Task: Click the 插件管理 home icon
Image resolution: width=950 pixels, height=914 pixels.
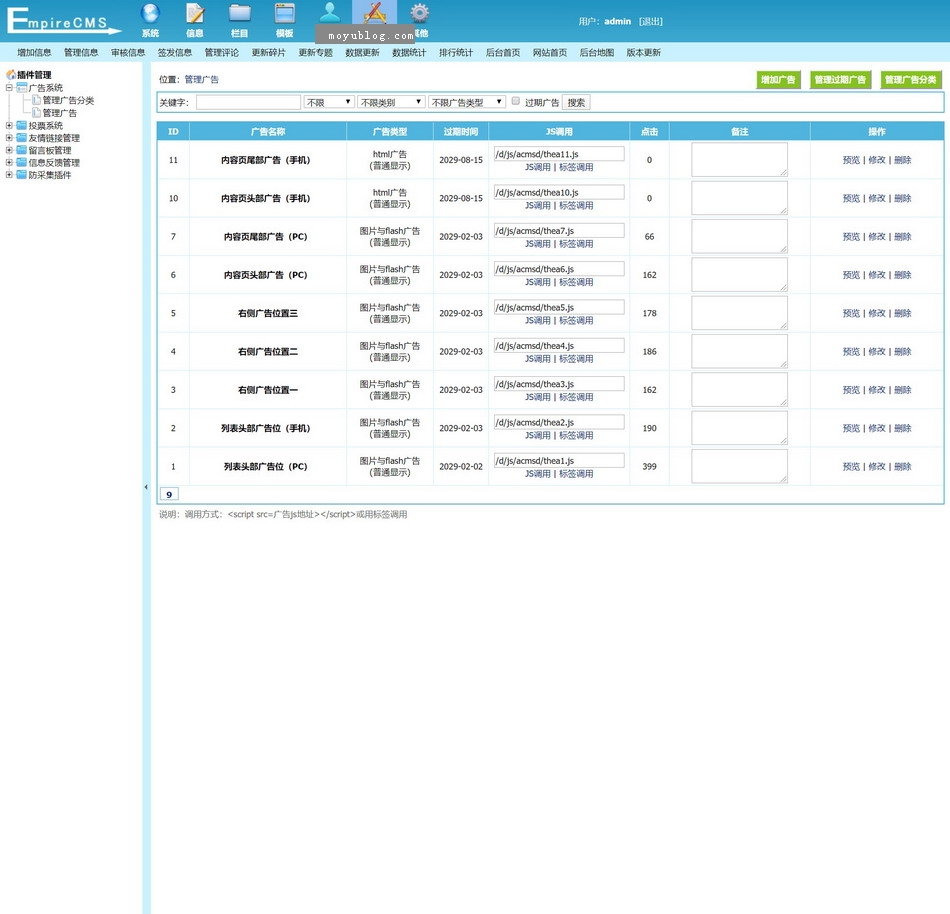Action: [11, 75]
